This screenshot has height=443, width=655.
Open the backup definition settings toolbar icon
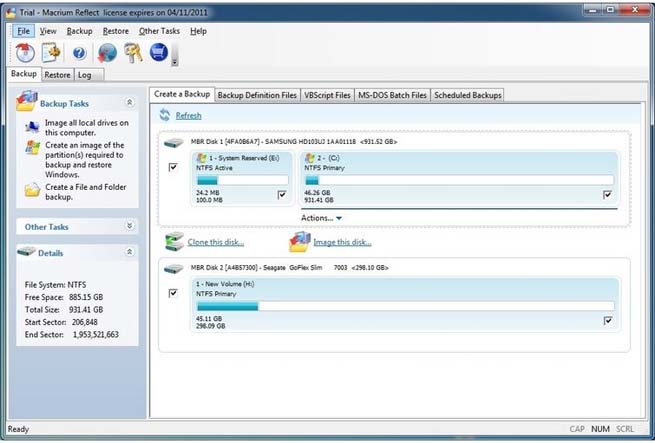pyautogui.click(x=51, y=53)
